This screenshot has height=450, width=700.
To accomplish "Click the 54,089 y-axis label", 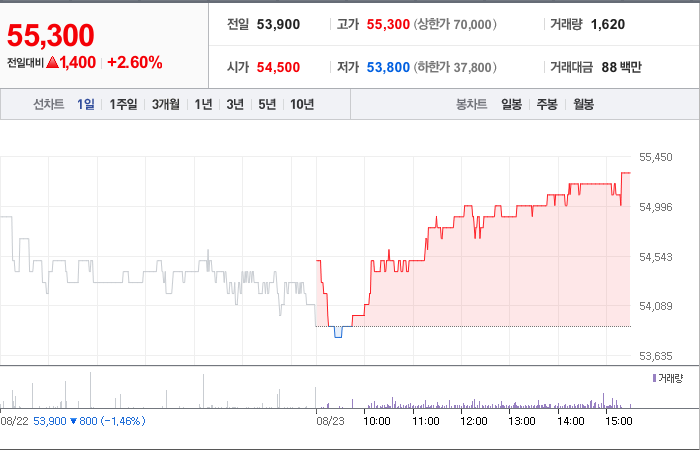I will click(x=655, y=306).
